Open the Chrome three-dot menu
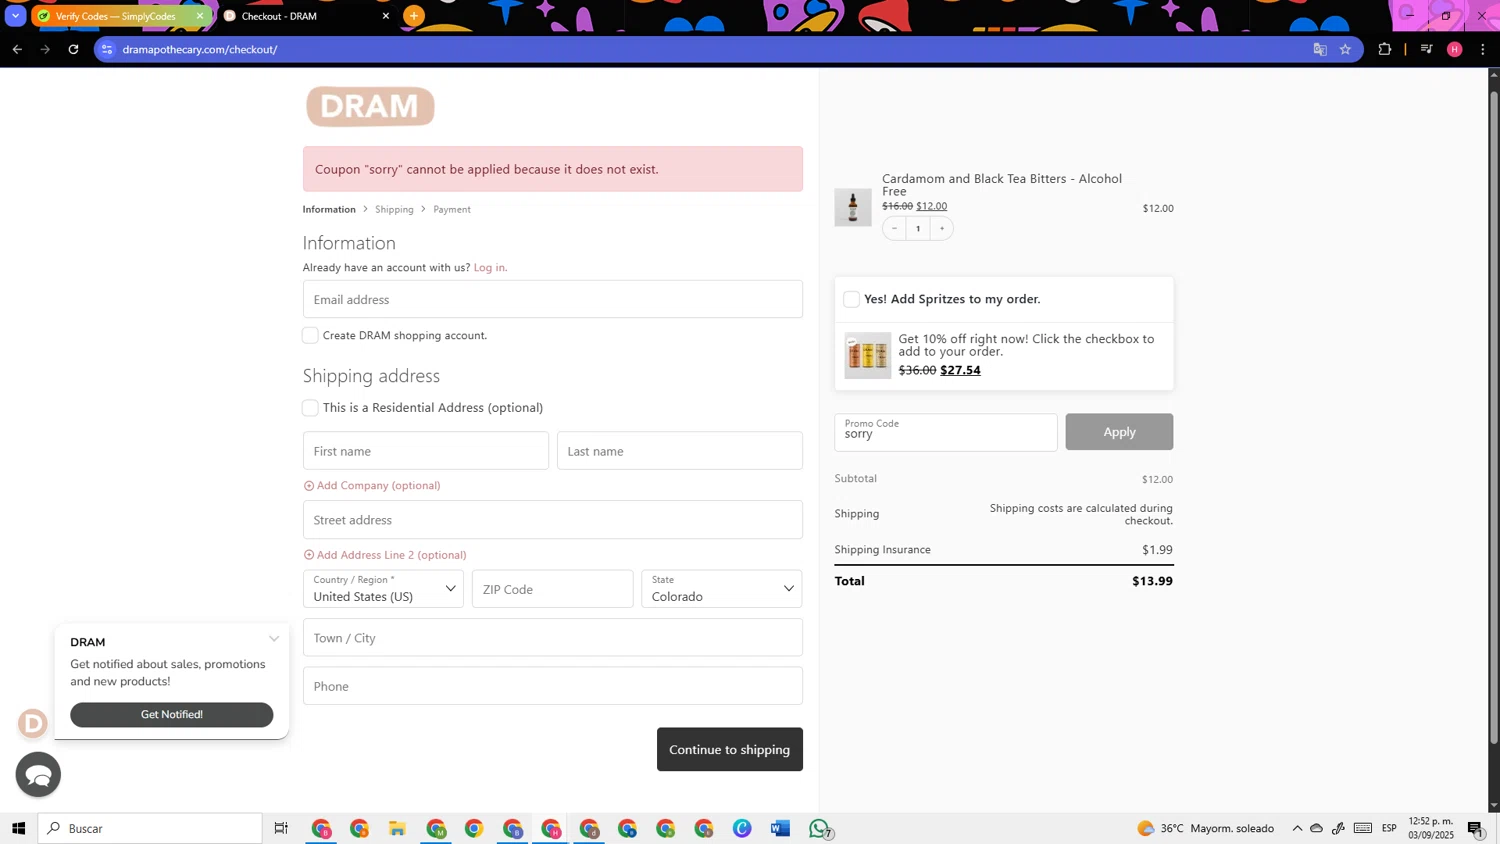This screenshot has width=1500, height=844. pyautogui.click(x=1483, y=49)
